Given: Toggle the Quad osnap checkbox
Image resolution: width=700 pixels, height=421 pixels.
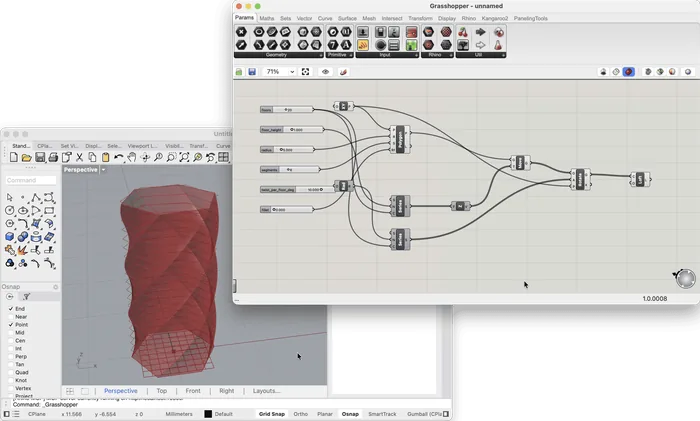Looking at the screenshot, I should tap(11, 372).
